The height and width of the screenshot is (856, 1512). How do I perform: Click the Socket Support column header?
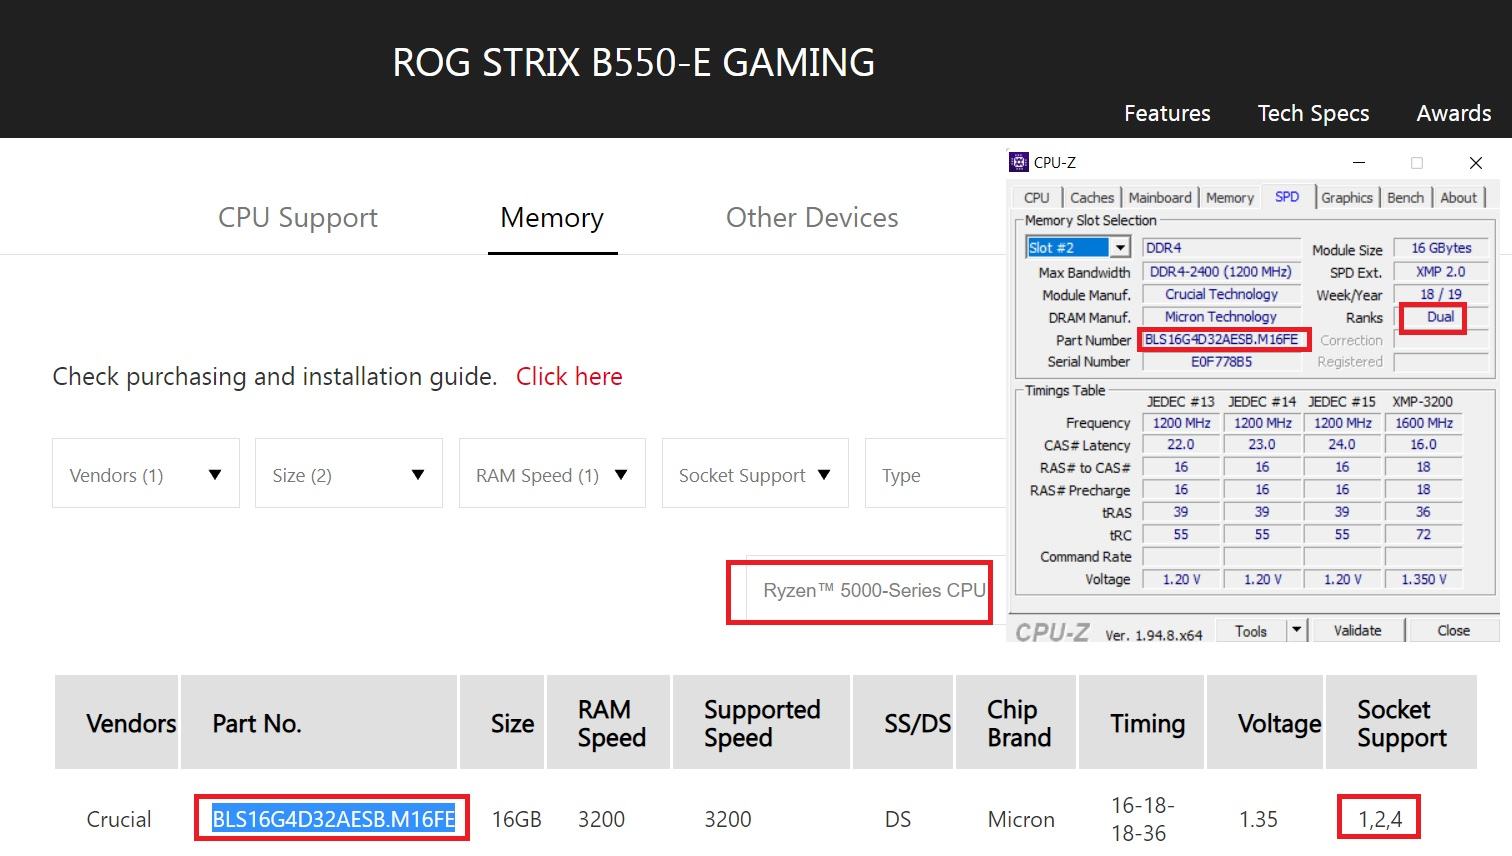click(1402, 723)
